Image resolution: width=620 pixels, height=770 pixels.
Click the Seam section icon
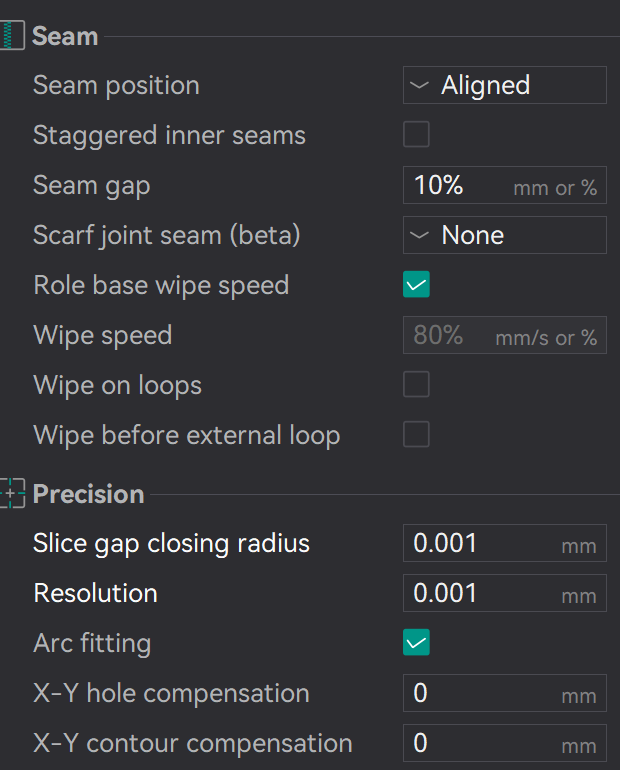[x=12, y=37]
